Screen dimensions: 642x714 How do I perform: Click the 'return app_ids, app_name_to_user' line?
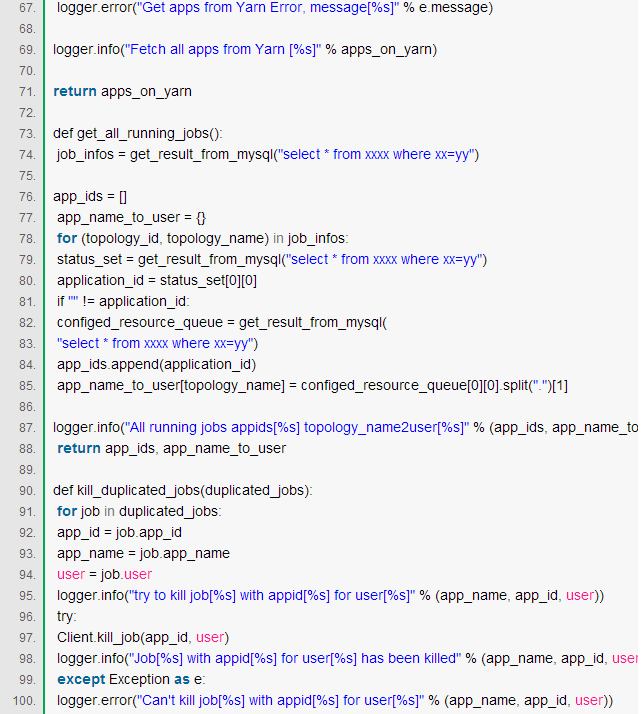[172, 449]
